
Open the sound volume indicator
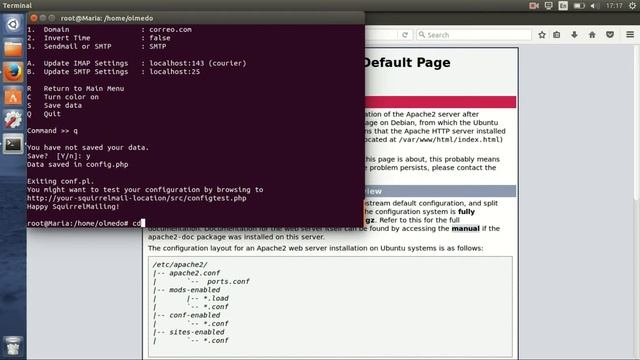[595, 6]
